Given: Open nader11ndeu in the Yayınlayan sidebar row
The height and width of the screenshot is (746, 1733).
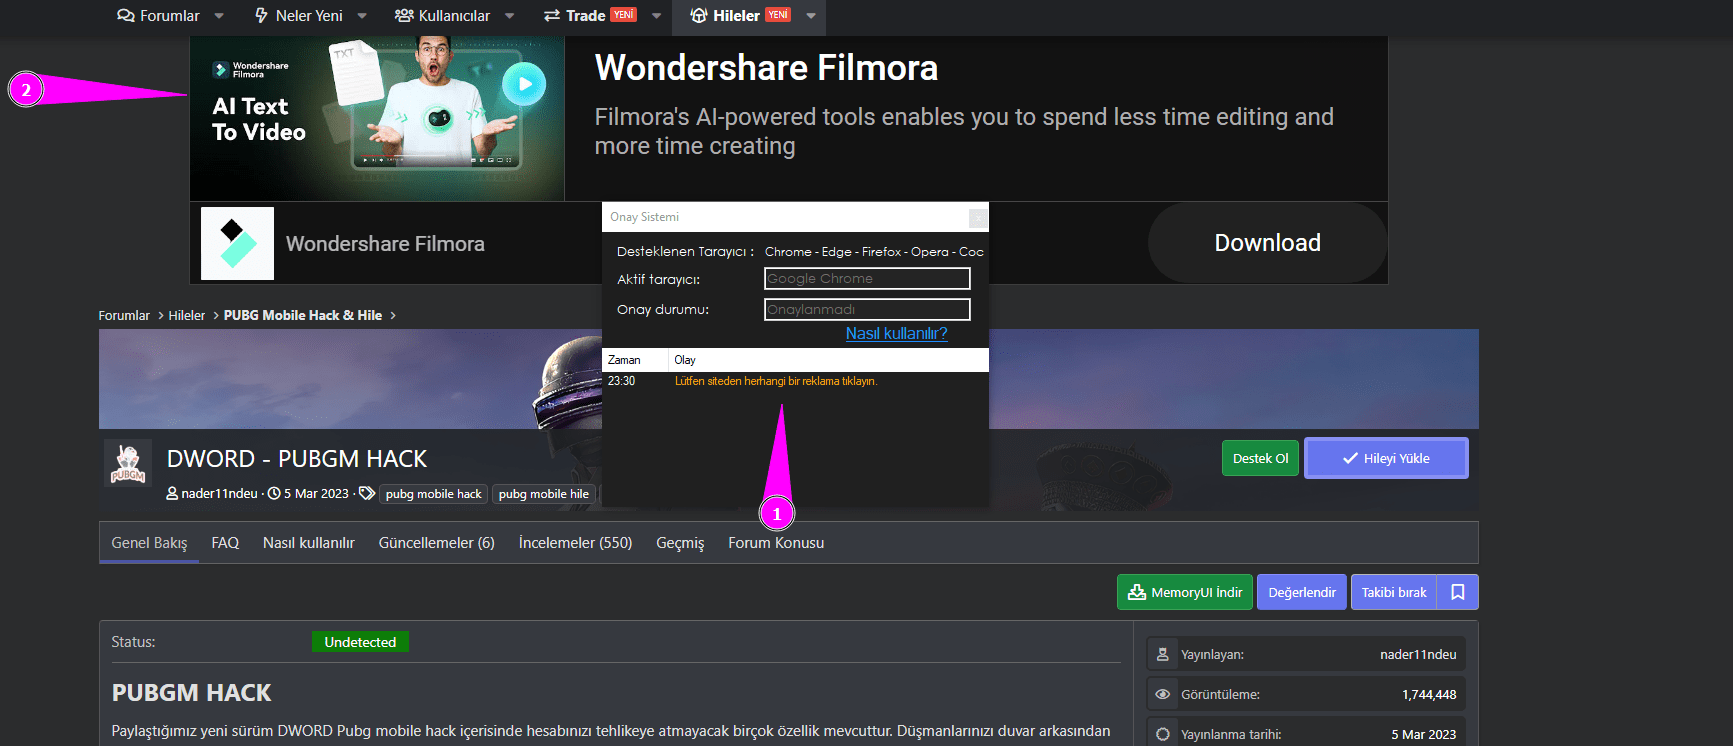Looking at the screenshot, I should tap(1418, 655).
